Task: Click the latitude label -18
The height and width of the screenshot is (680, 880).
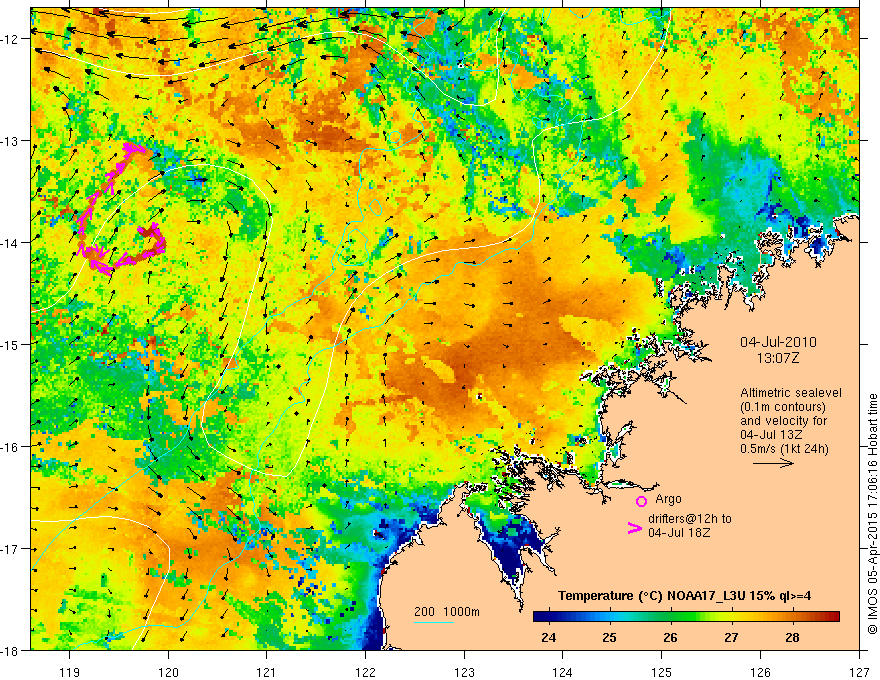Action: point(11,650)
